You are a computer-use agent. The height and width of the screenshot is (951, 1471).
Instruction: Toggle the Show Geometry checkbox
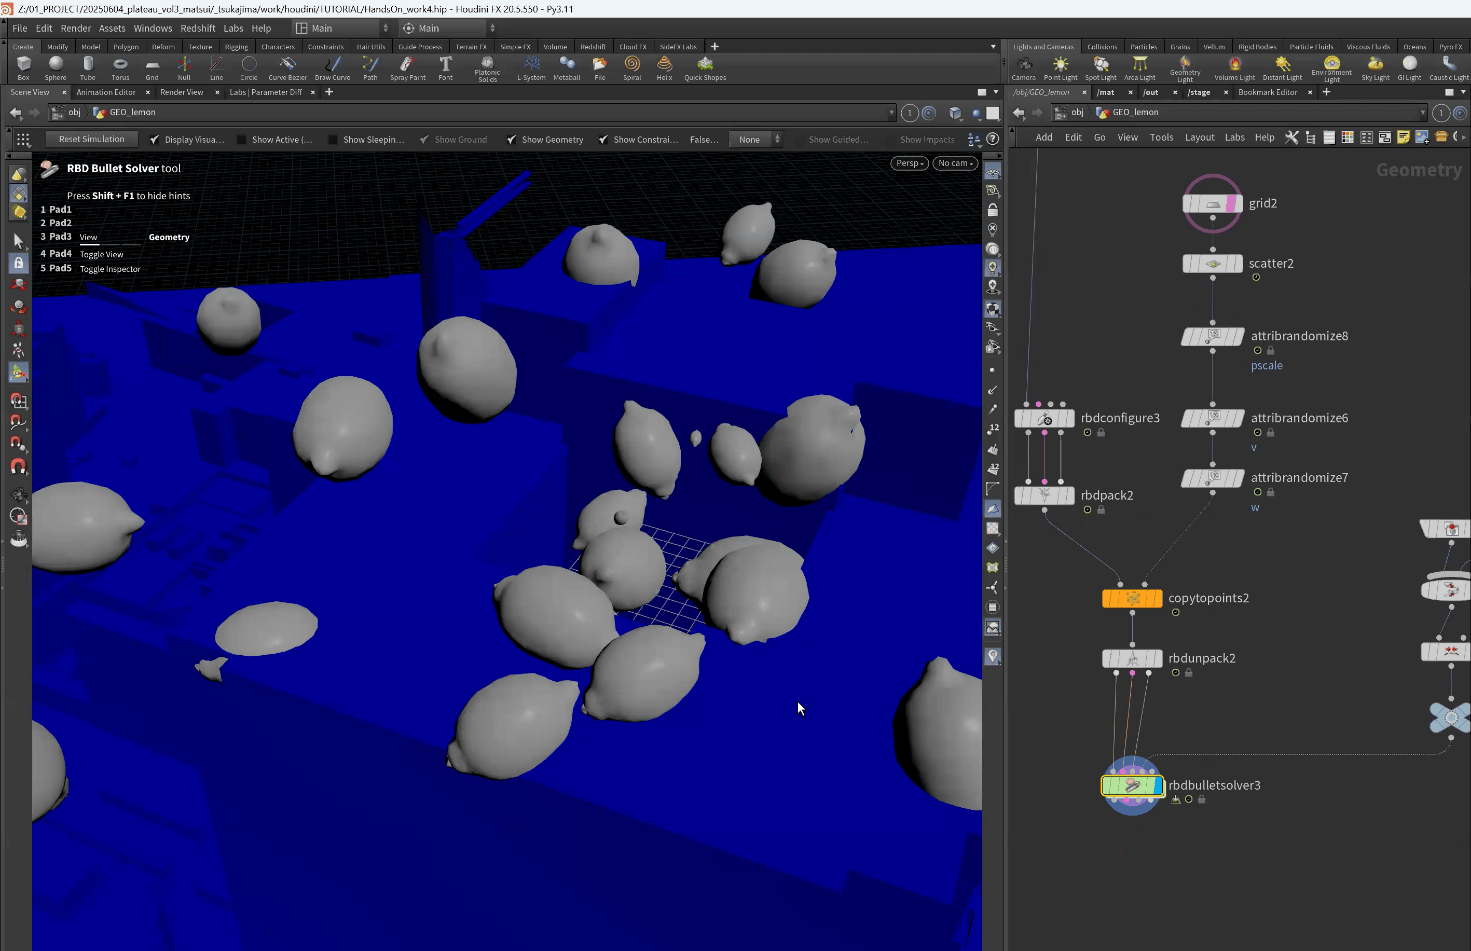pyautogui.click(x=512, y=140)
